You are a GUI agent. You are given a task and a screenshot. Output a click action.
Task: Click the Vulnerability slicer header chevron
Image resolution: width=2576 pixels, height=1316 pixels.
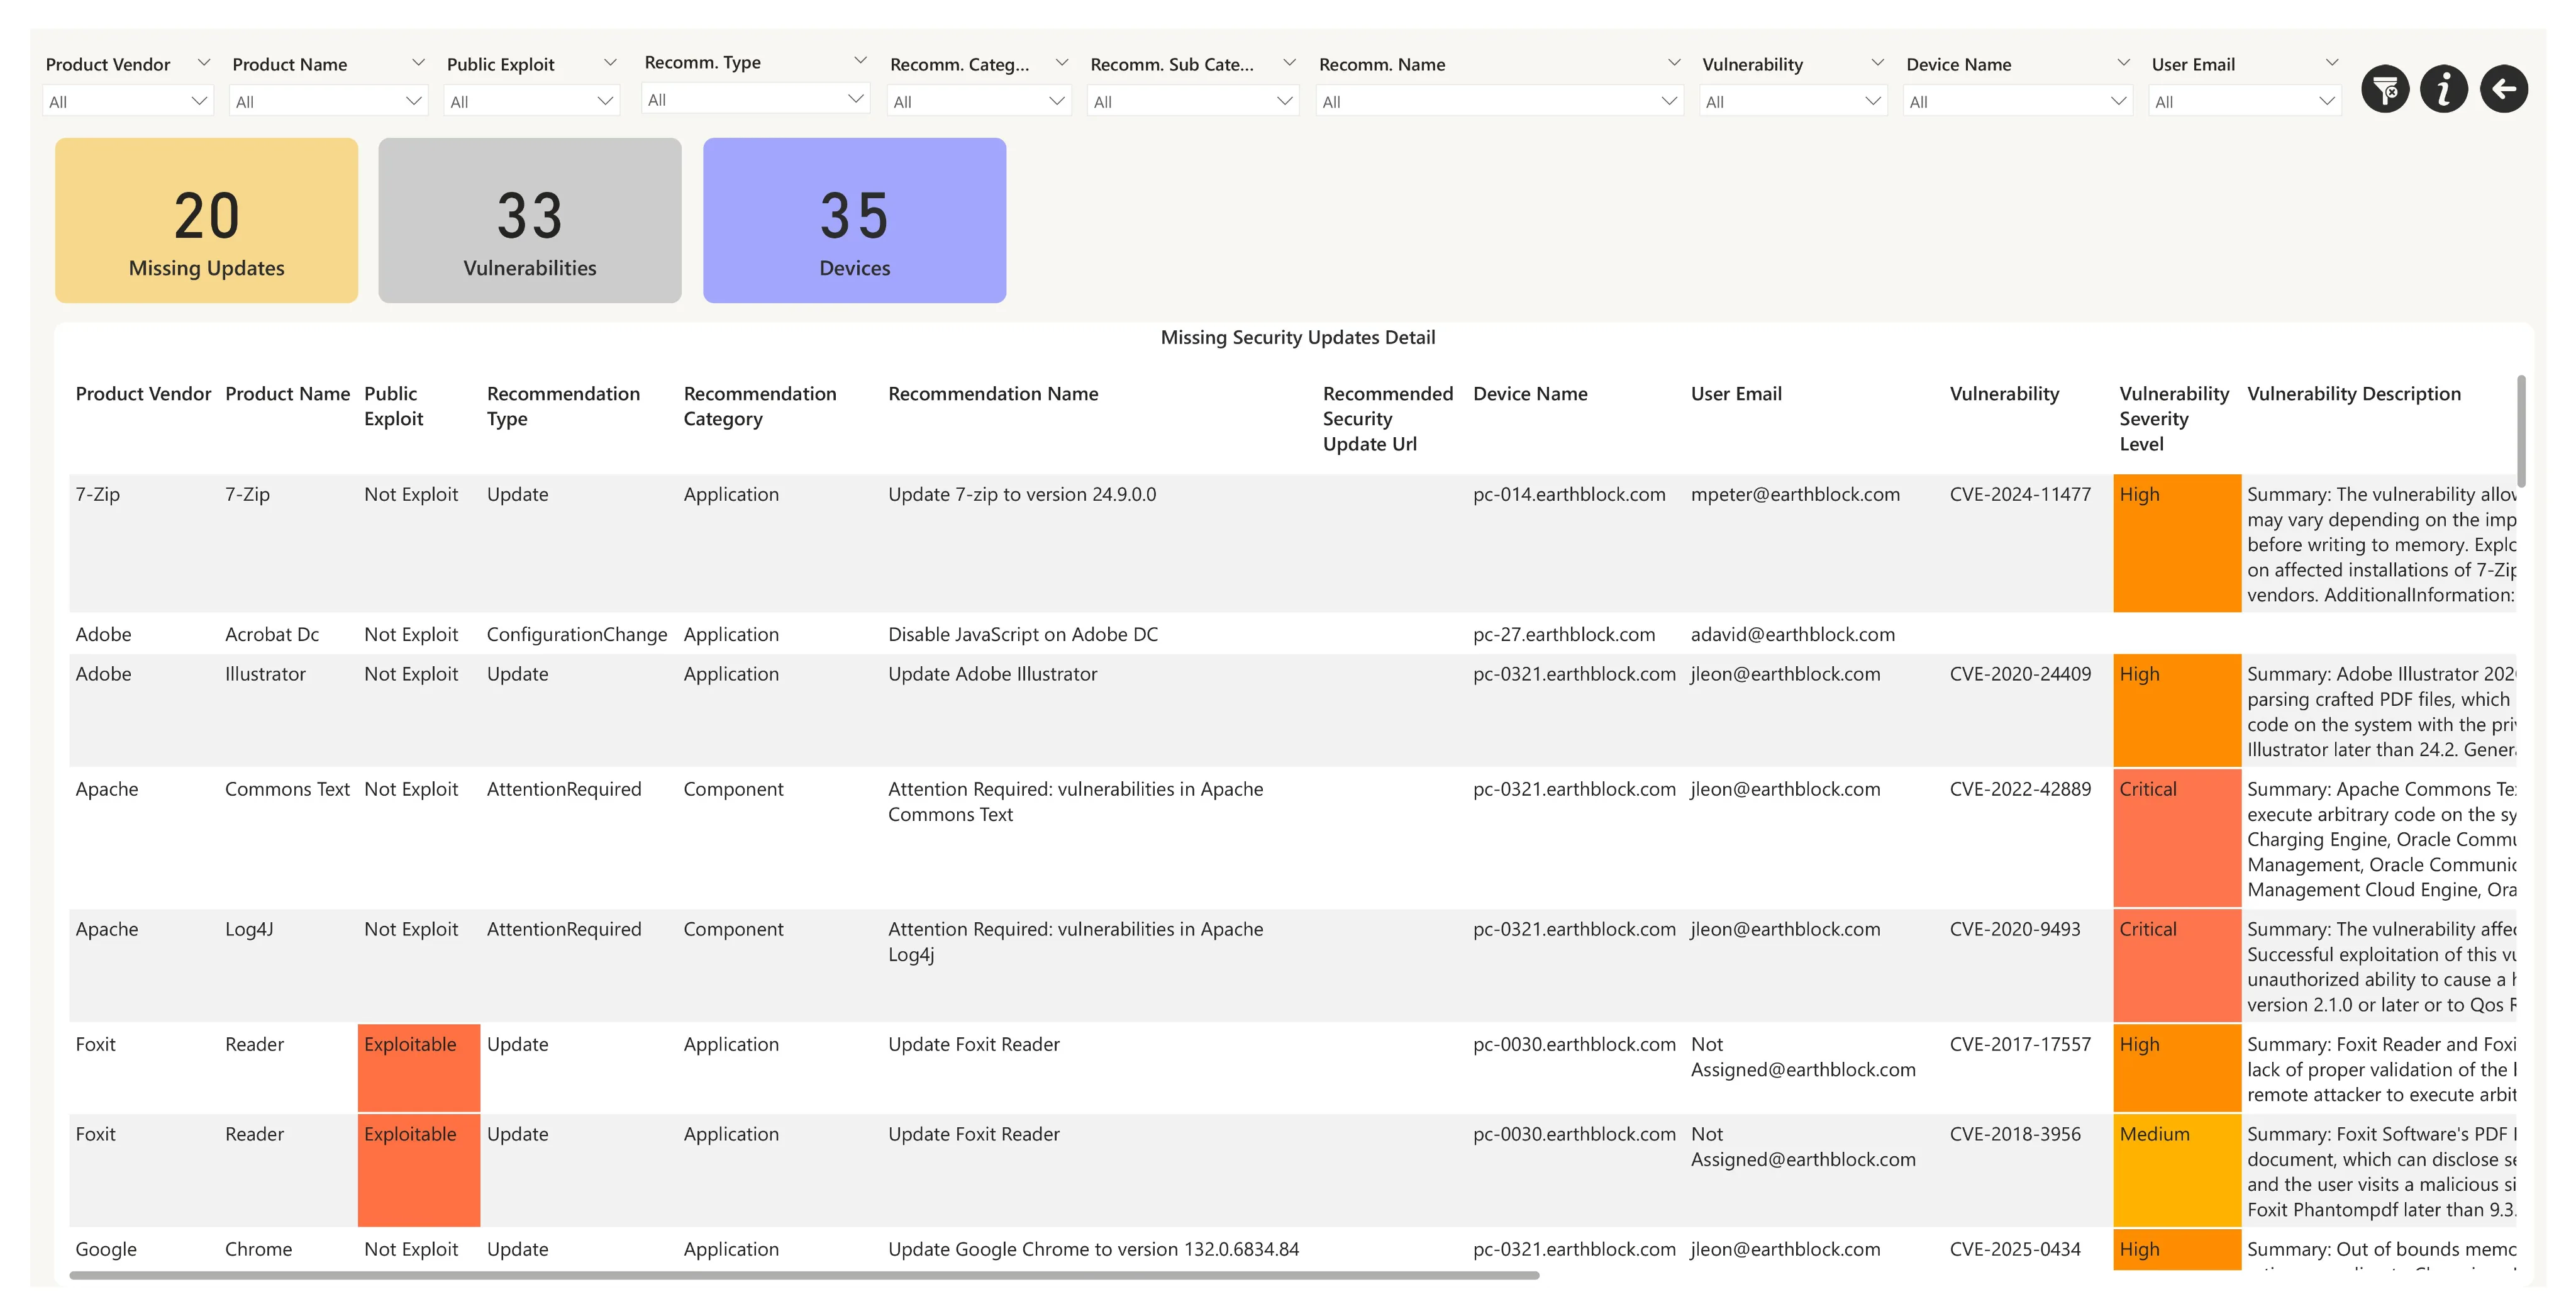point(1877,63)
